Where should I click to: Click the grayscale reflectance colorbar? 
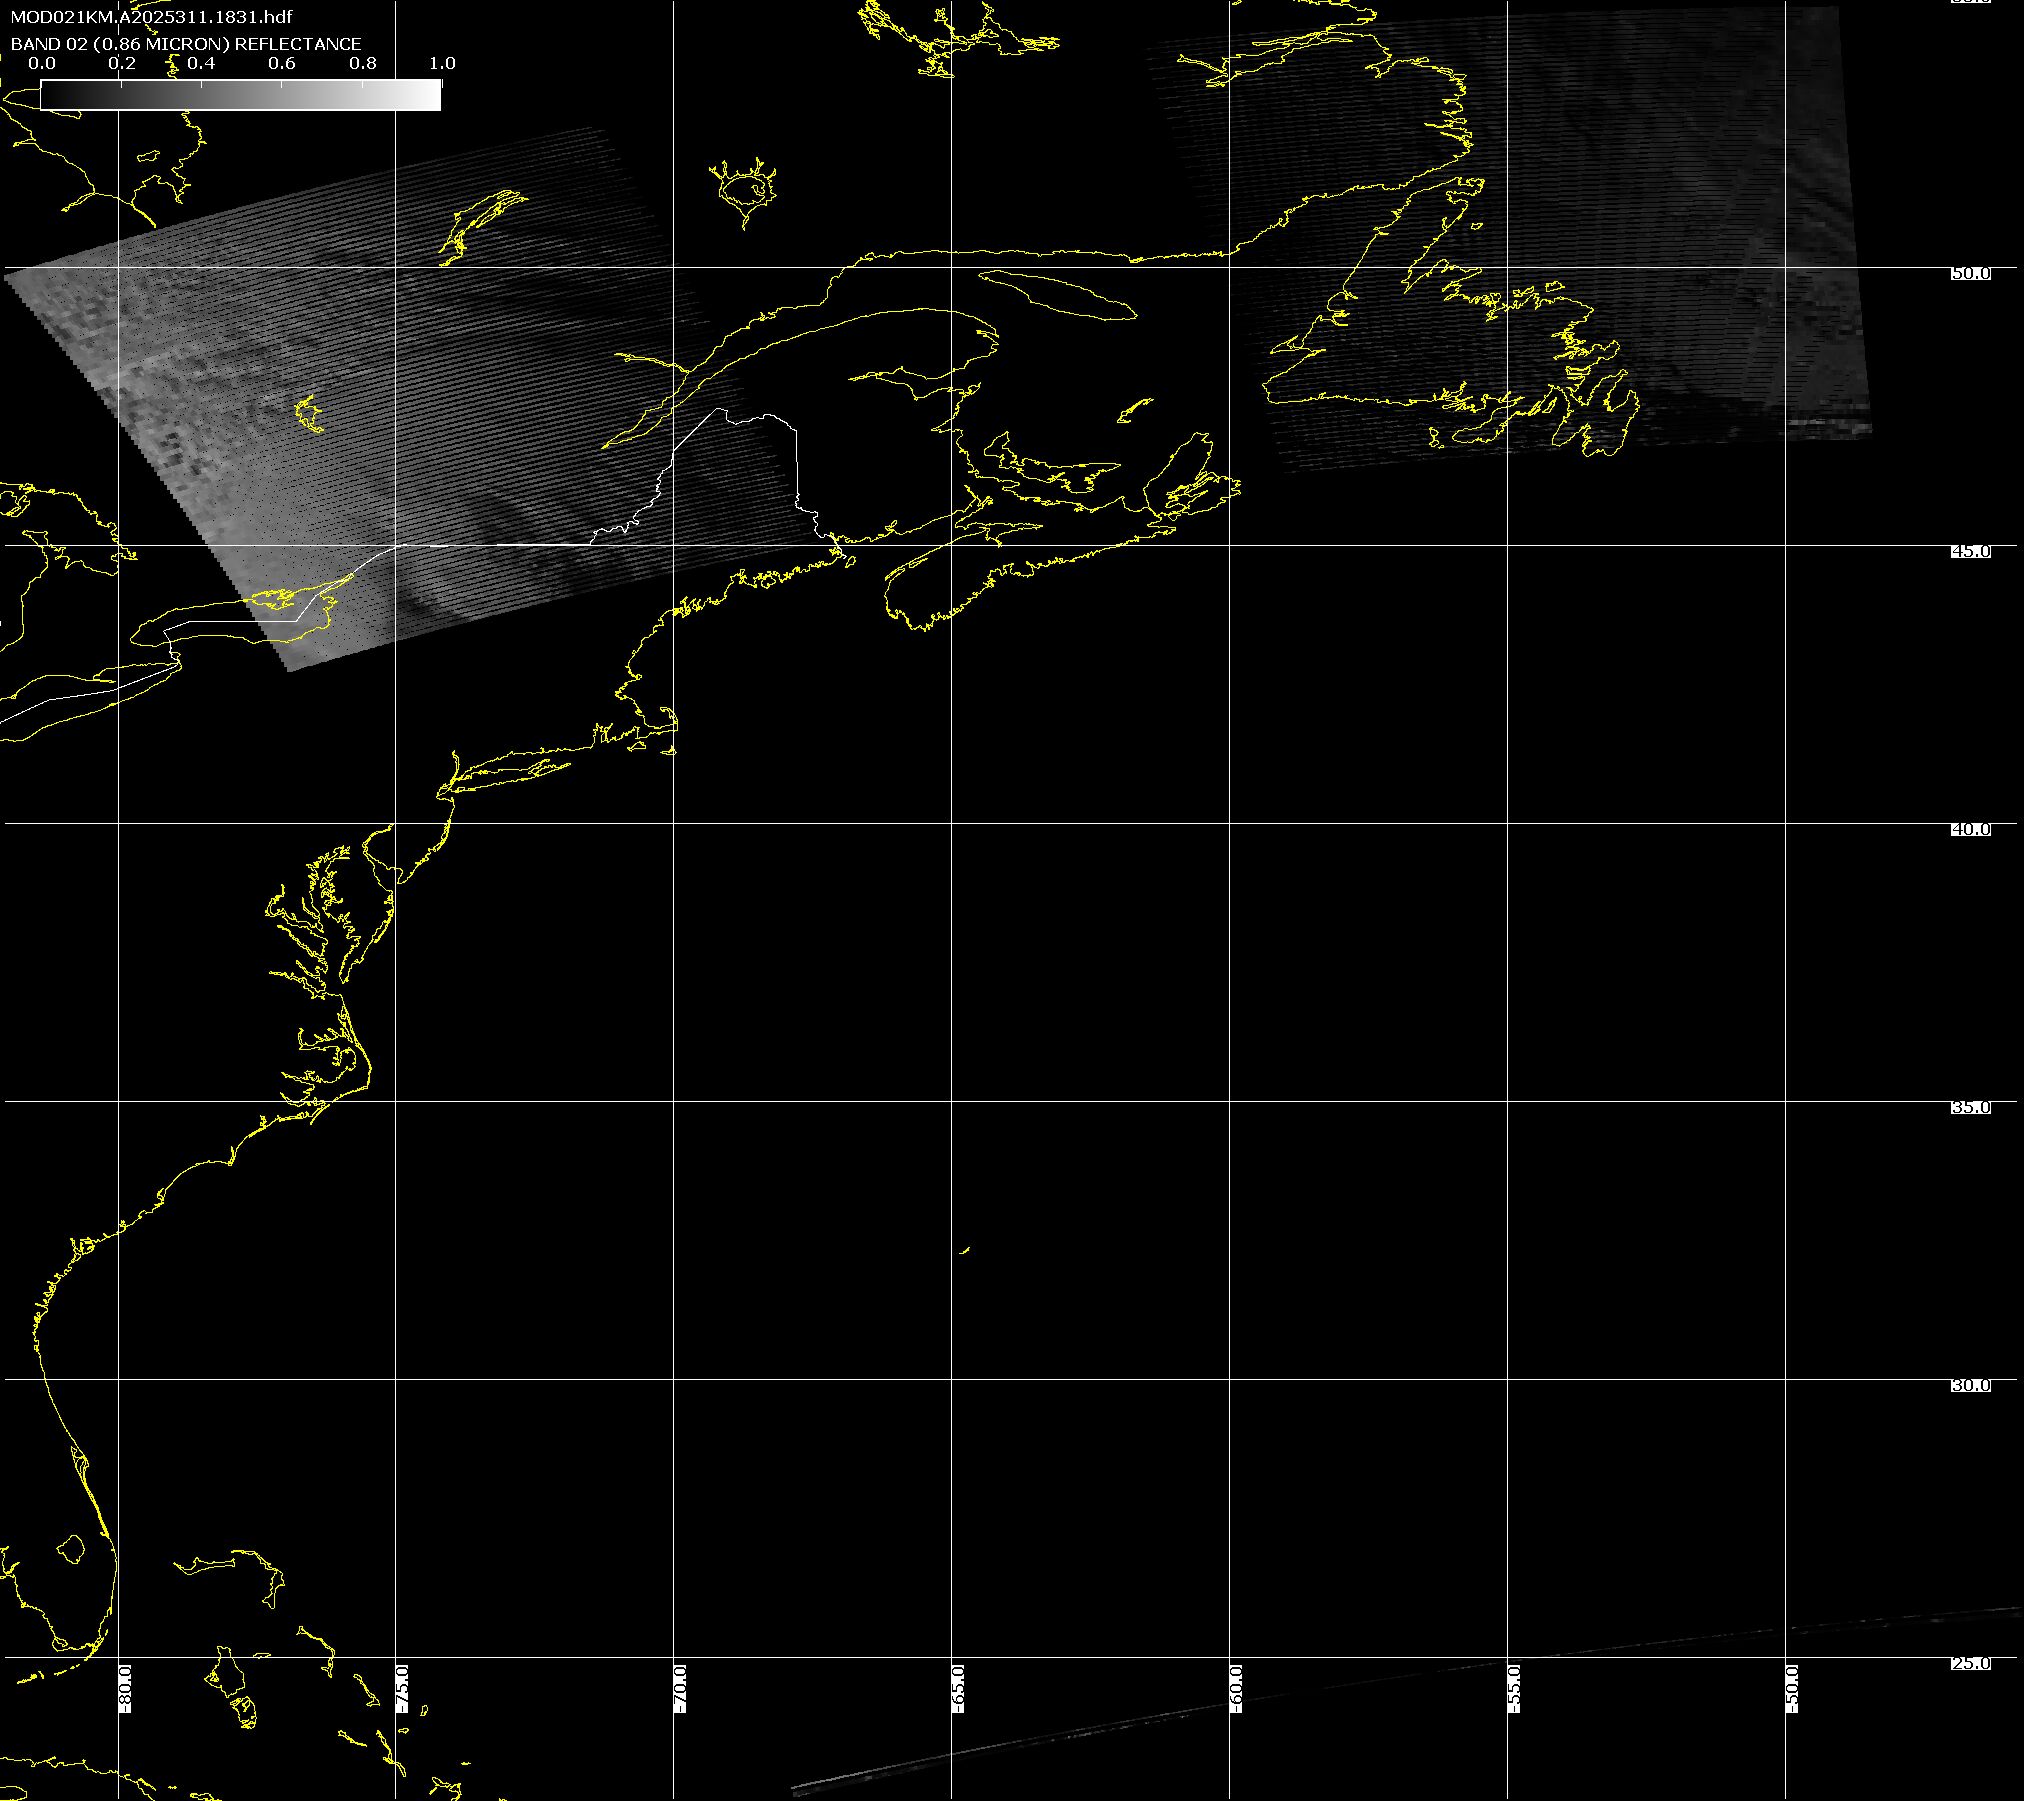pyautogui.click(x=240, y=95)
